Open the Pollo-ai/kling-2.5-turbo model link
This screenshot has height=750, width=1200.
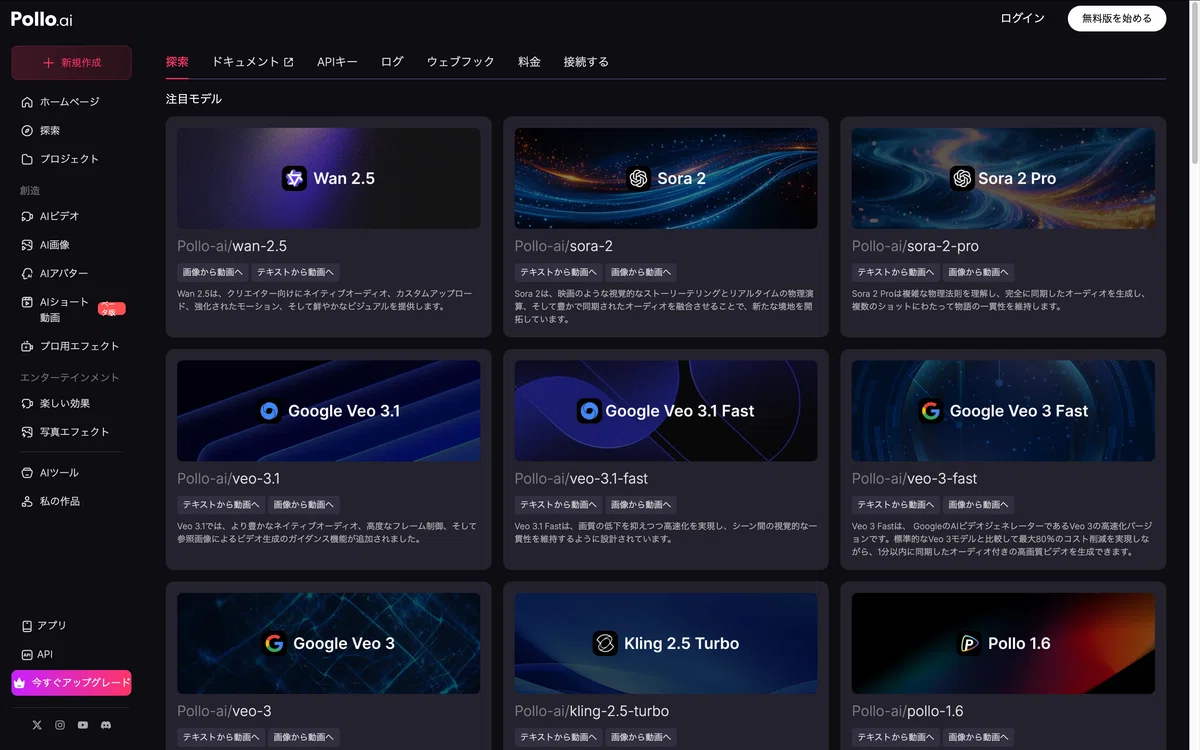click(x=592, y=711)
